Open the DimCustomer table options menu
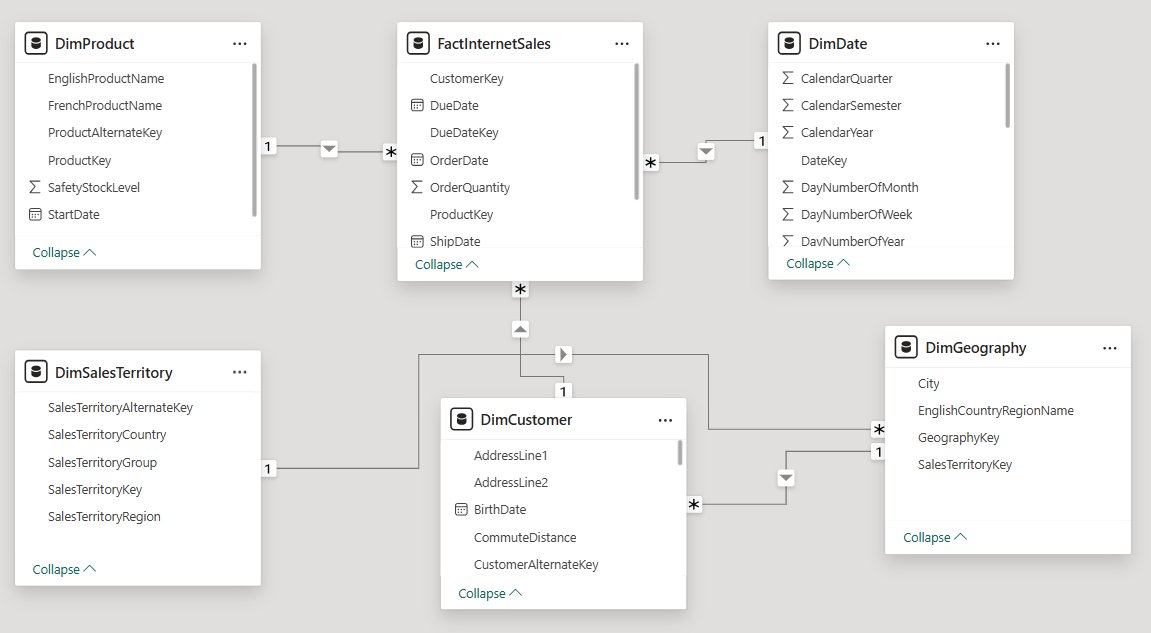This screenshot has width=1151, height=633. (665, 420)
